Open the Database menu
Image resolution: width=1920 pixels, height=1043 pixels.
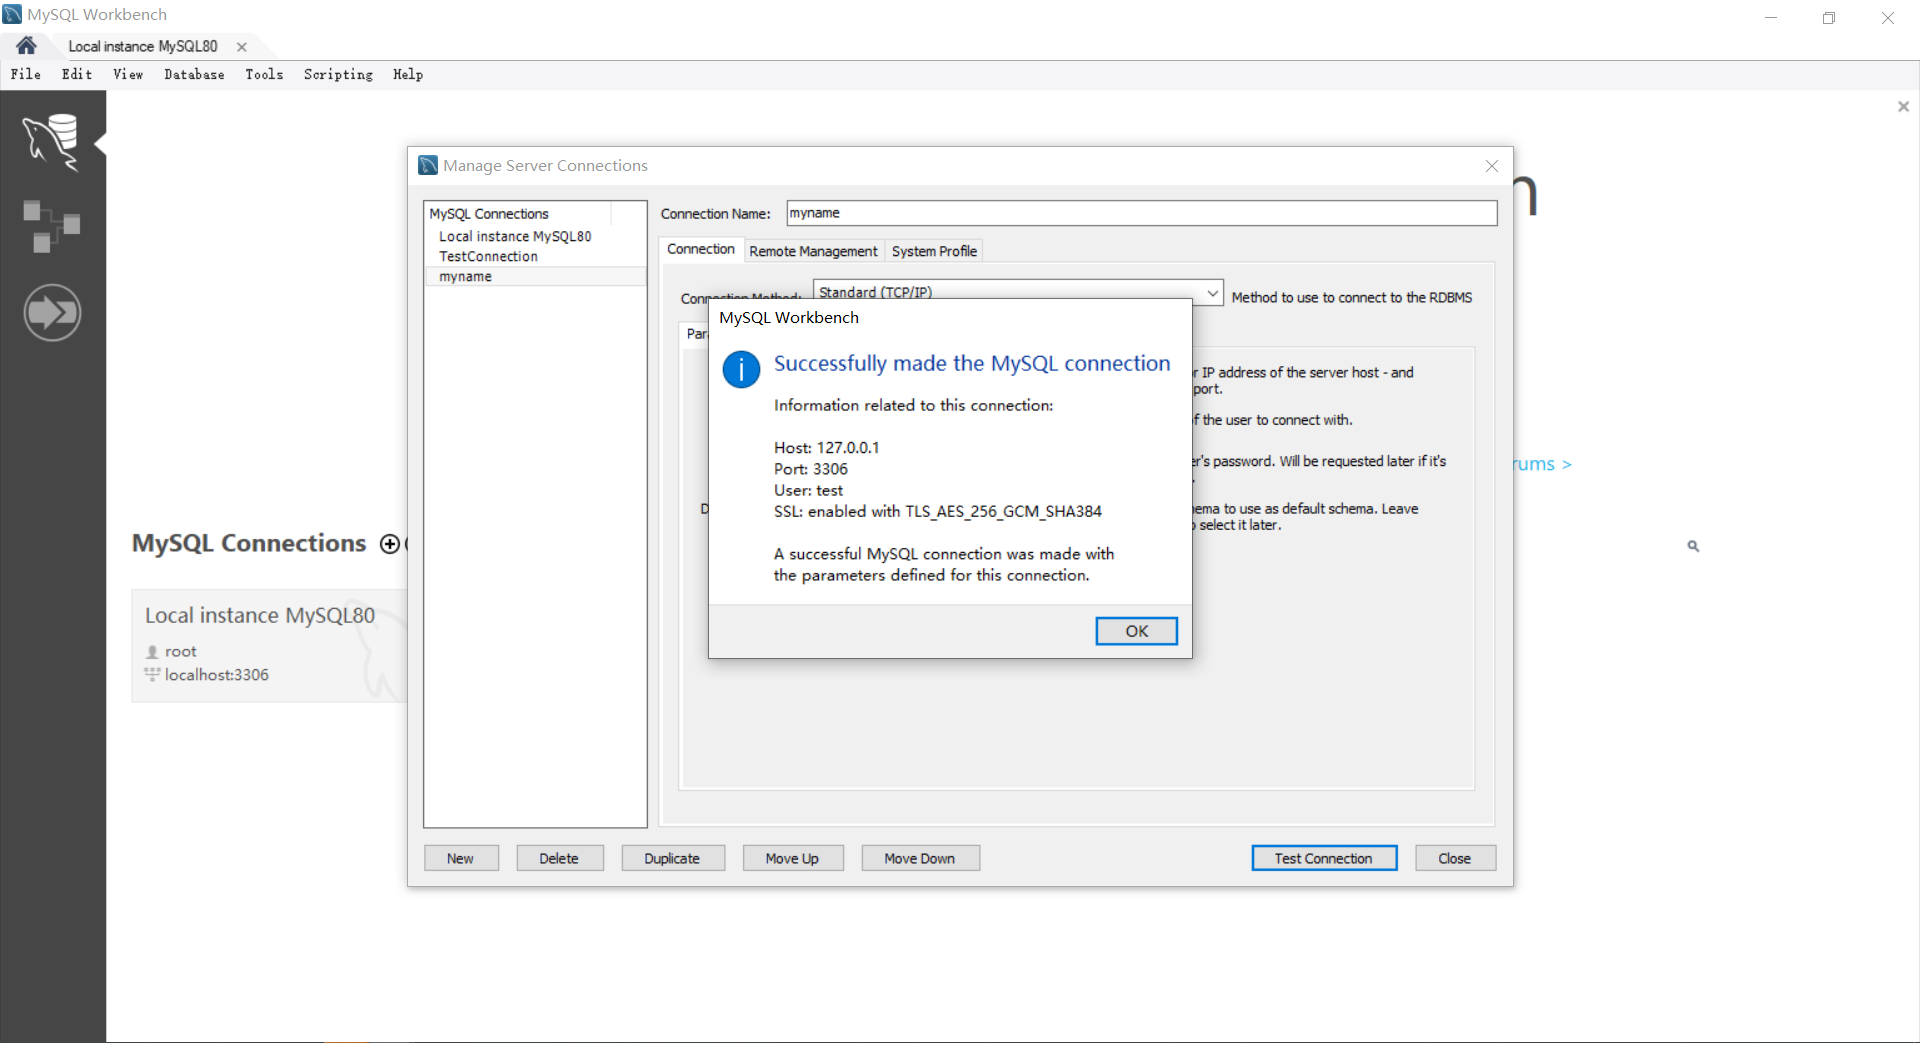(x=194, y=74)
